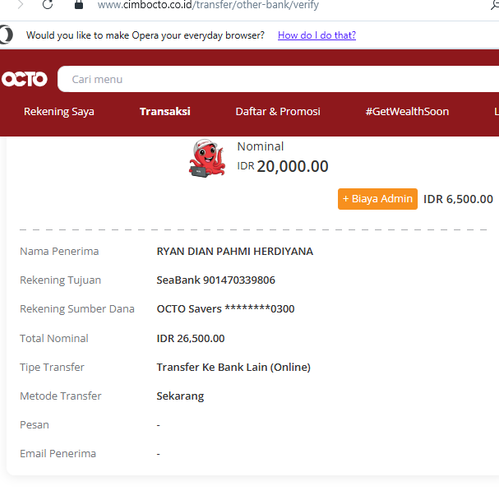Select 'OCTO Savers ********0300' source account
Viewport: 499px width, 500px height.
pyautogui.click(x=226, y=309)
